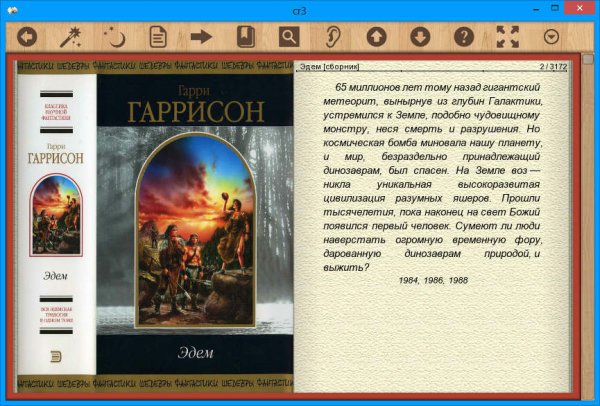600x406 pixels.
Task: Open the document contents page icon
Action: pyautogui.click(x=158, y=37)
